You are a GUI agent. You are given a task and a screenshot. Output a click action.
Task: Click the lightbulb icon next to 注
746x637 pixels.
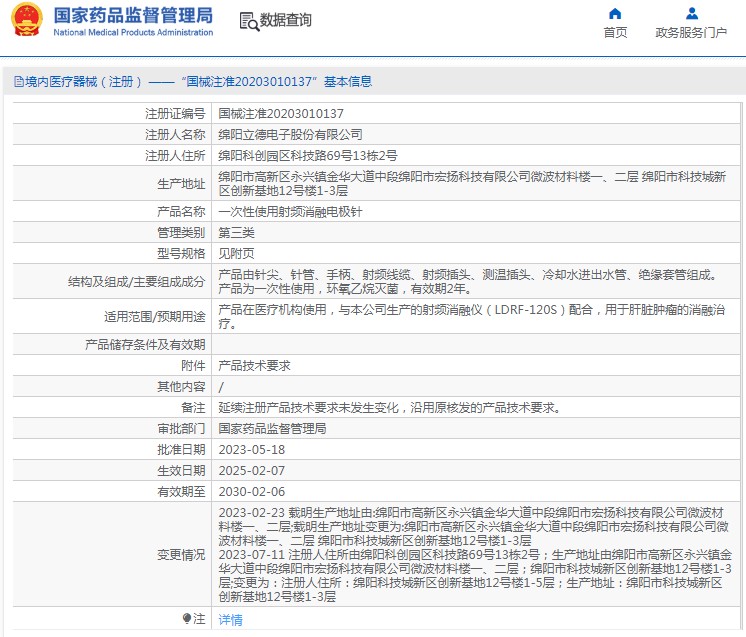tap(186, 618)
